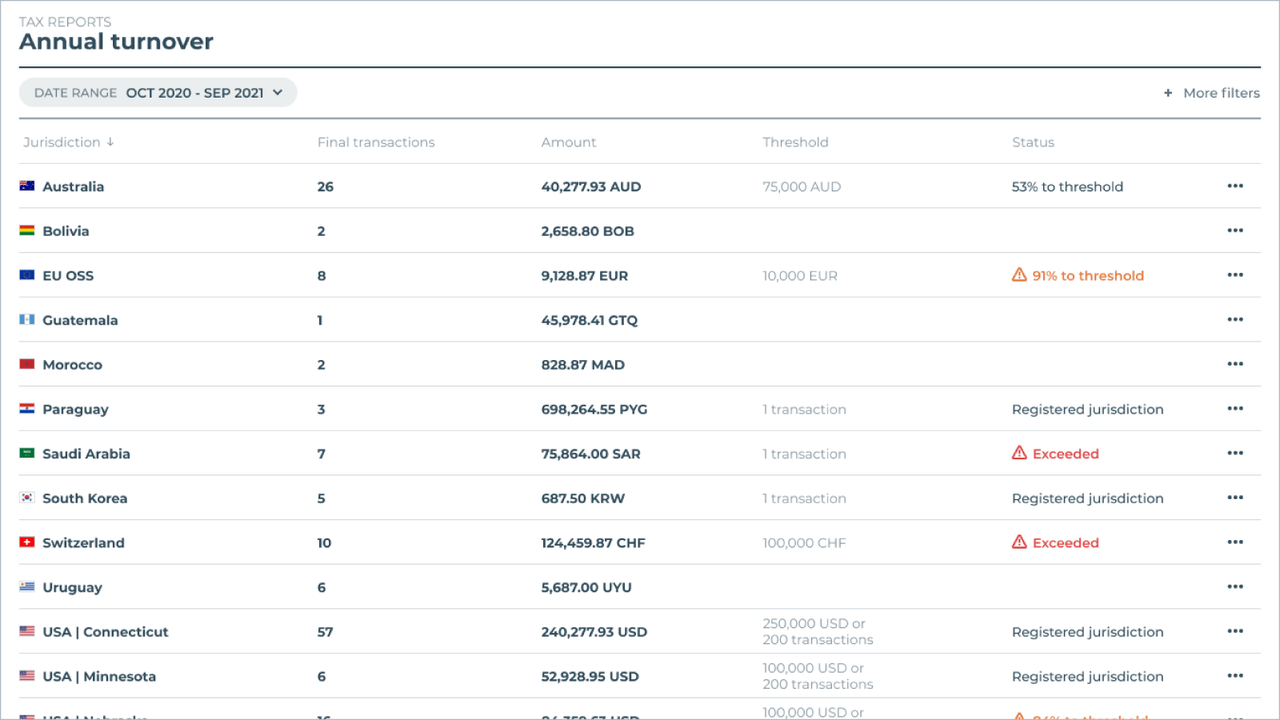Image resolution: width=1280 pixels, height=720 pixels.
Task: Open the ellipsis menu for USA | Connecticut
Action: coord(1235,632)
